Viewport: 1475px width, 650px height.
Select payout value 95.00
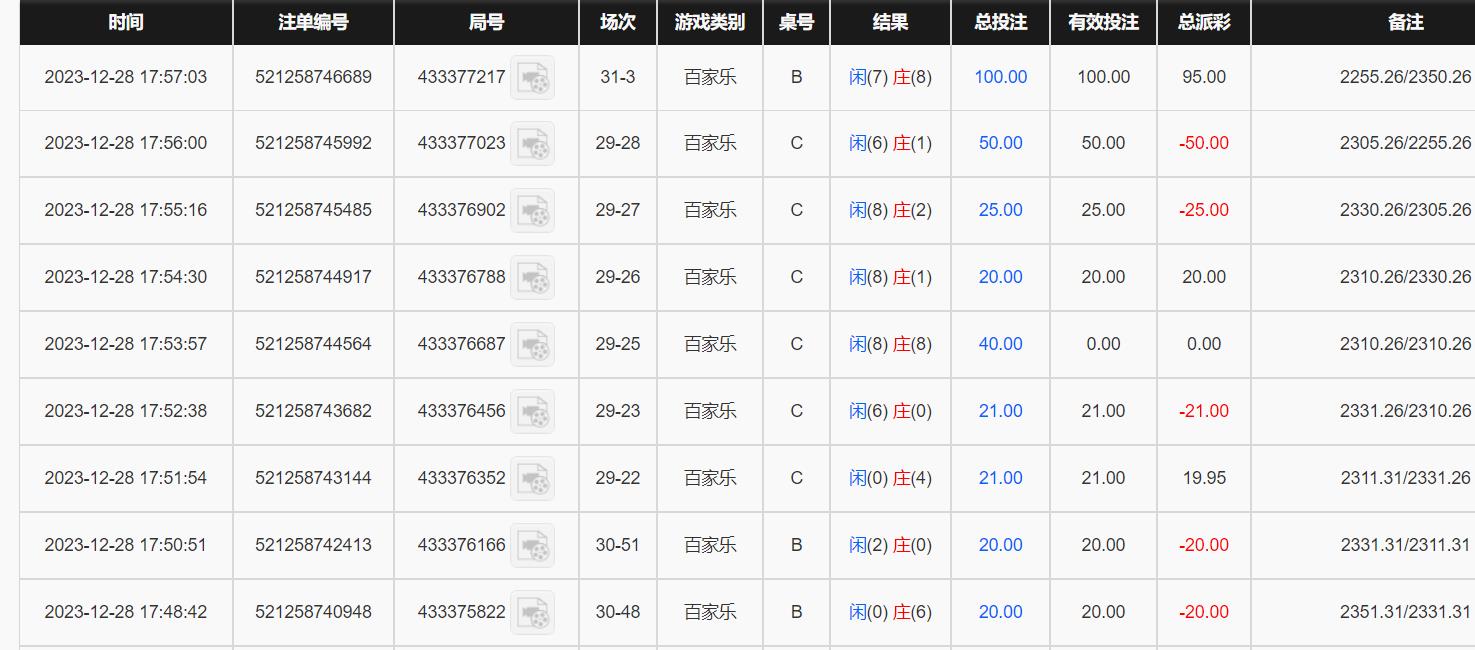pyautogui.click(x=1204, y=77)
